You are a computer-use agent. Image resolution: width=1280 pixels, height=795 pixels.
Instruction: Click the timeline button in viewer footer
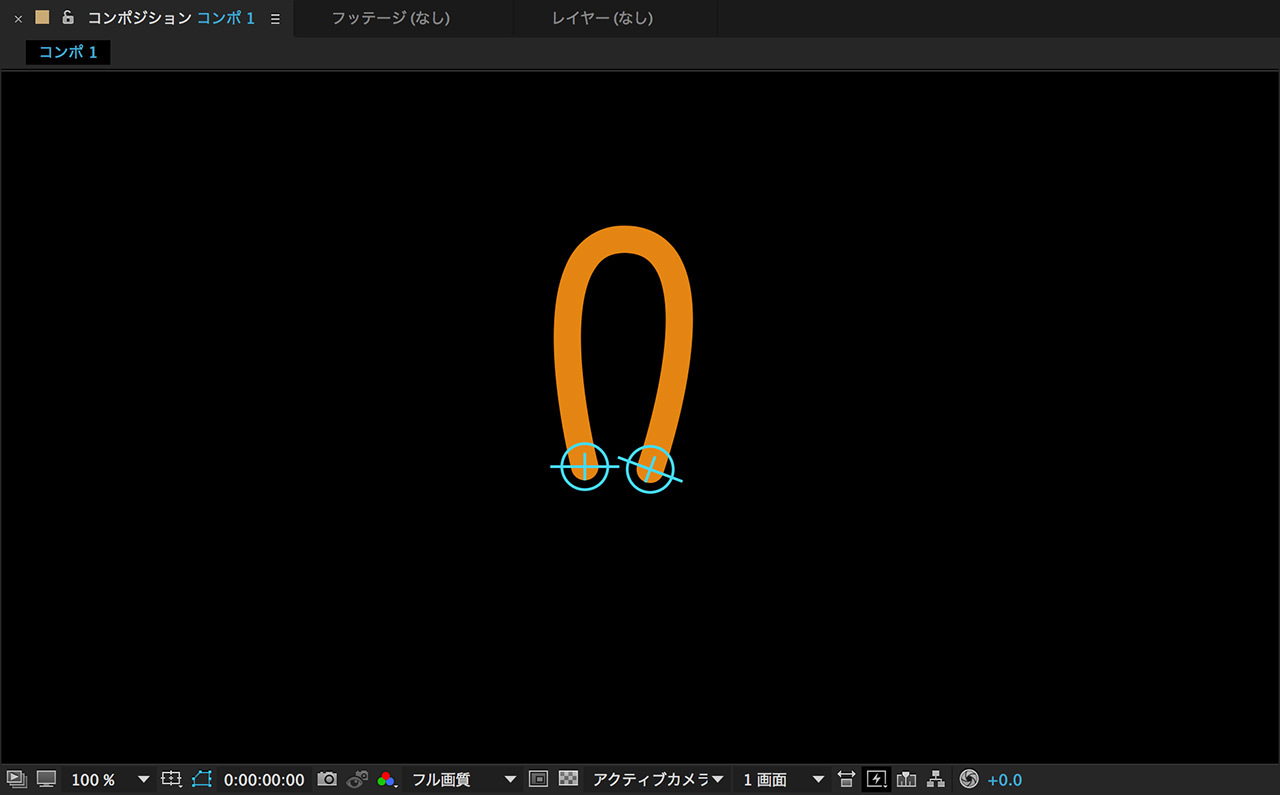(907, 779)
